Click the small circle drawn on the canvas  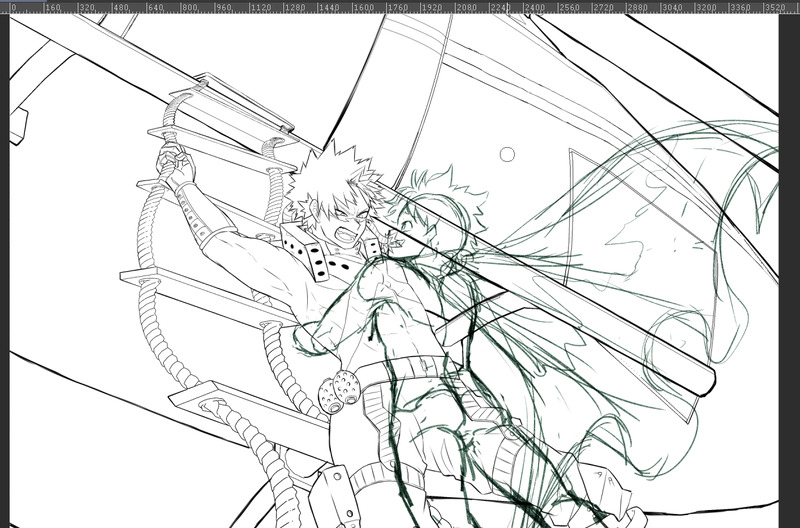coord(507,155)
